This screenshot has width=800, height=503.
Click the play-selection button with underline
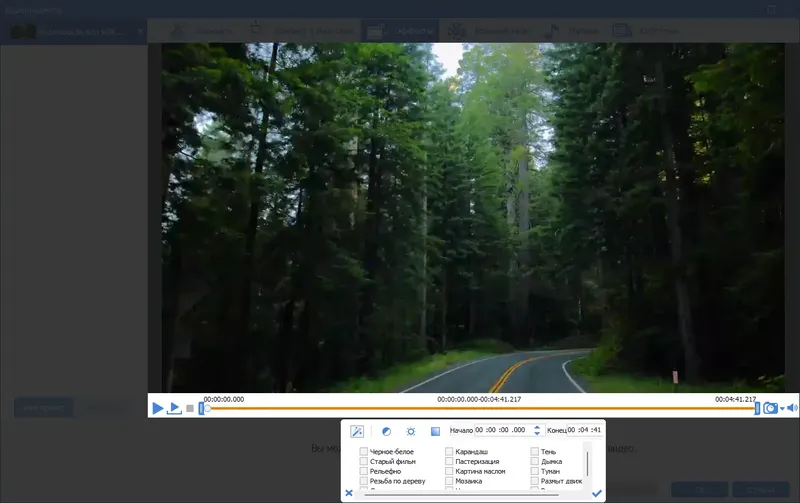(x=174, y=408)
